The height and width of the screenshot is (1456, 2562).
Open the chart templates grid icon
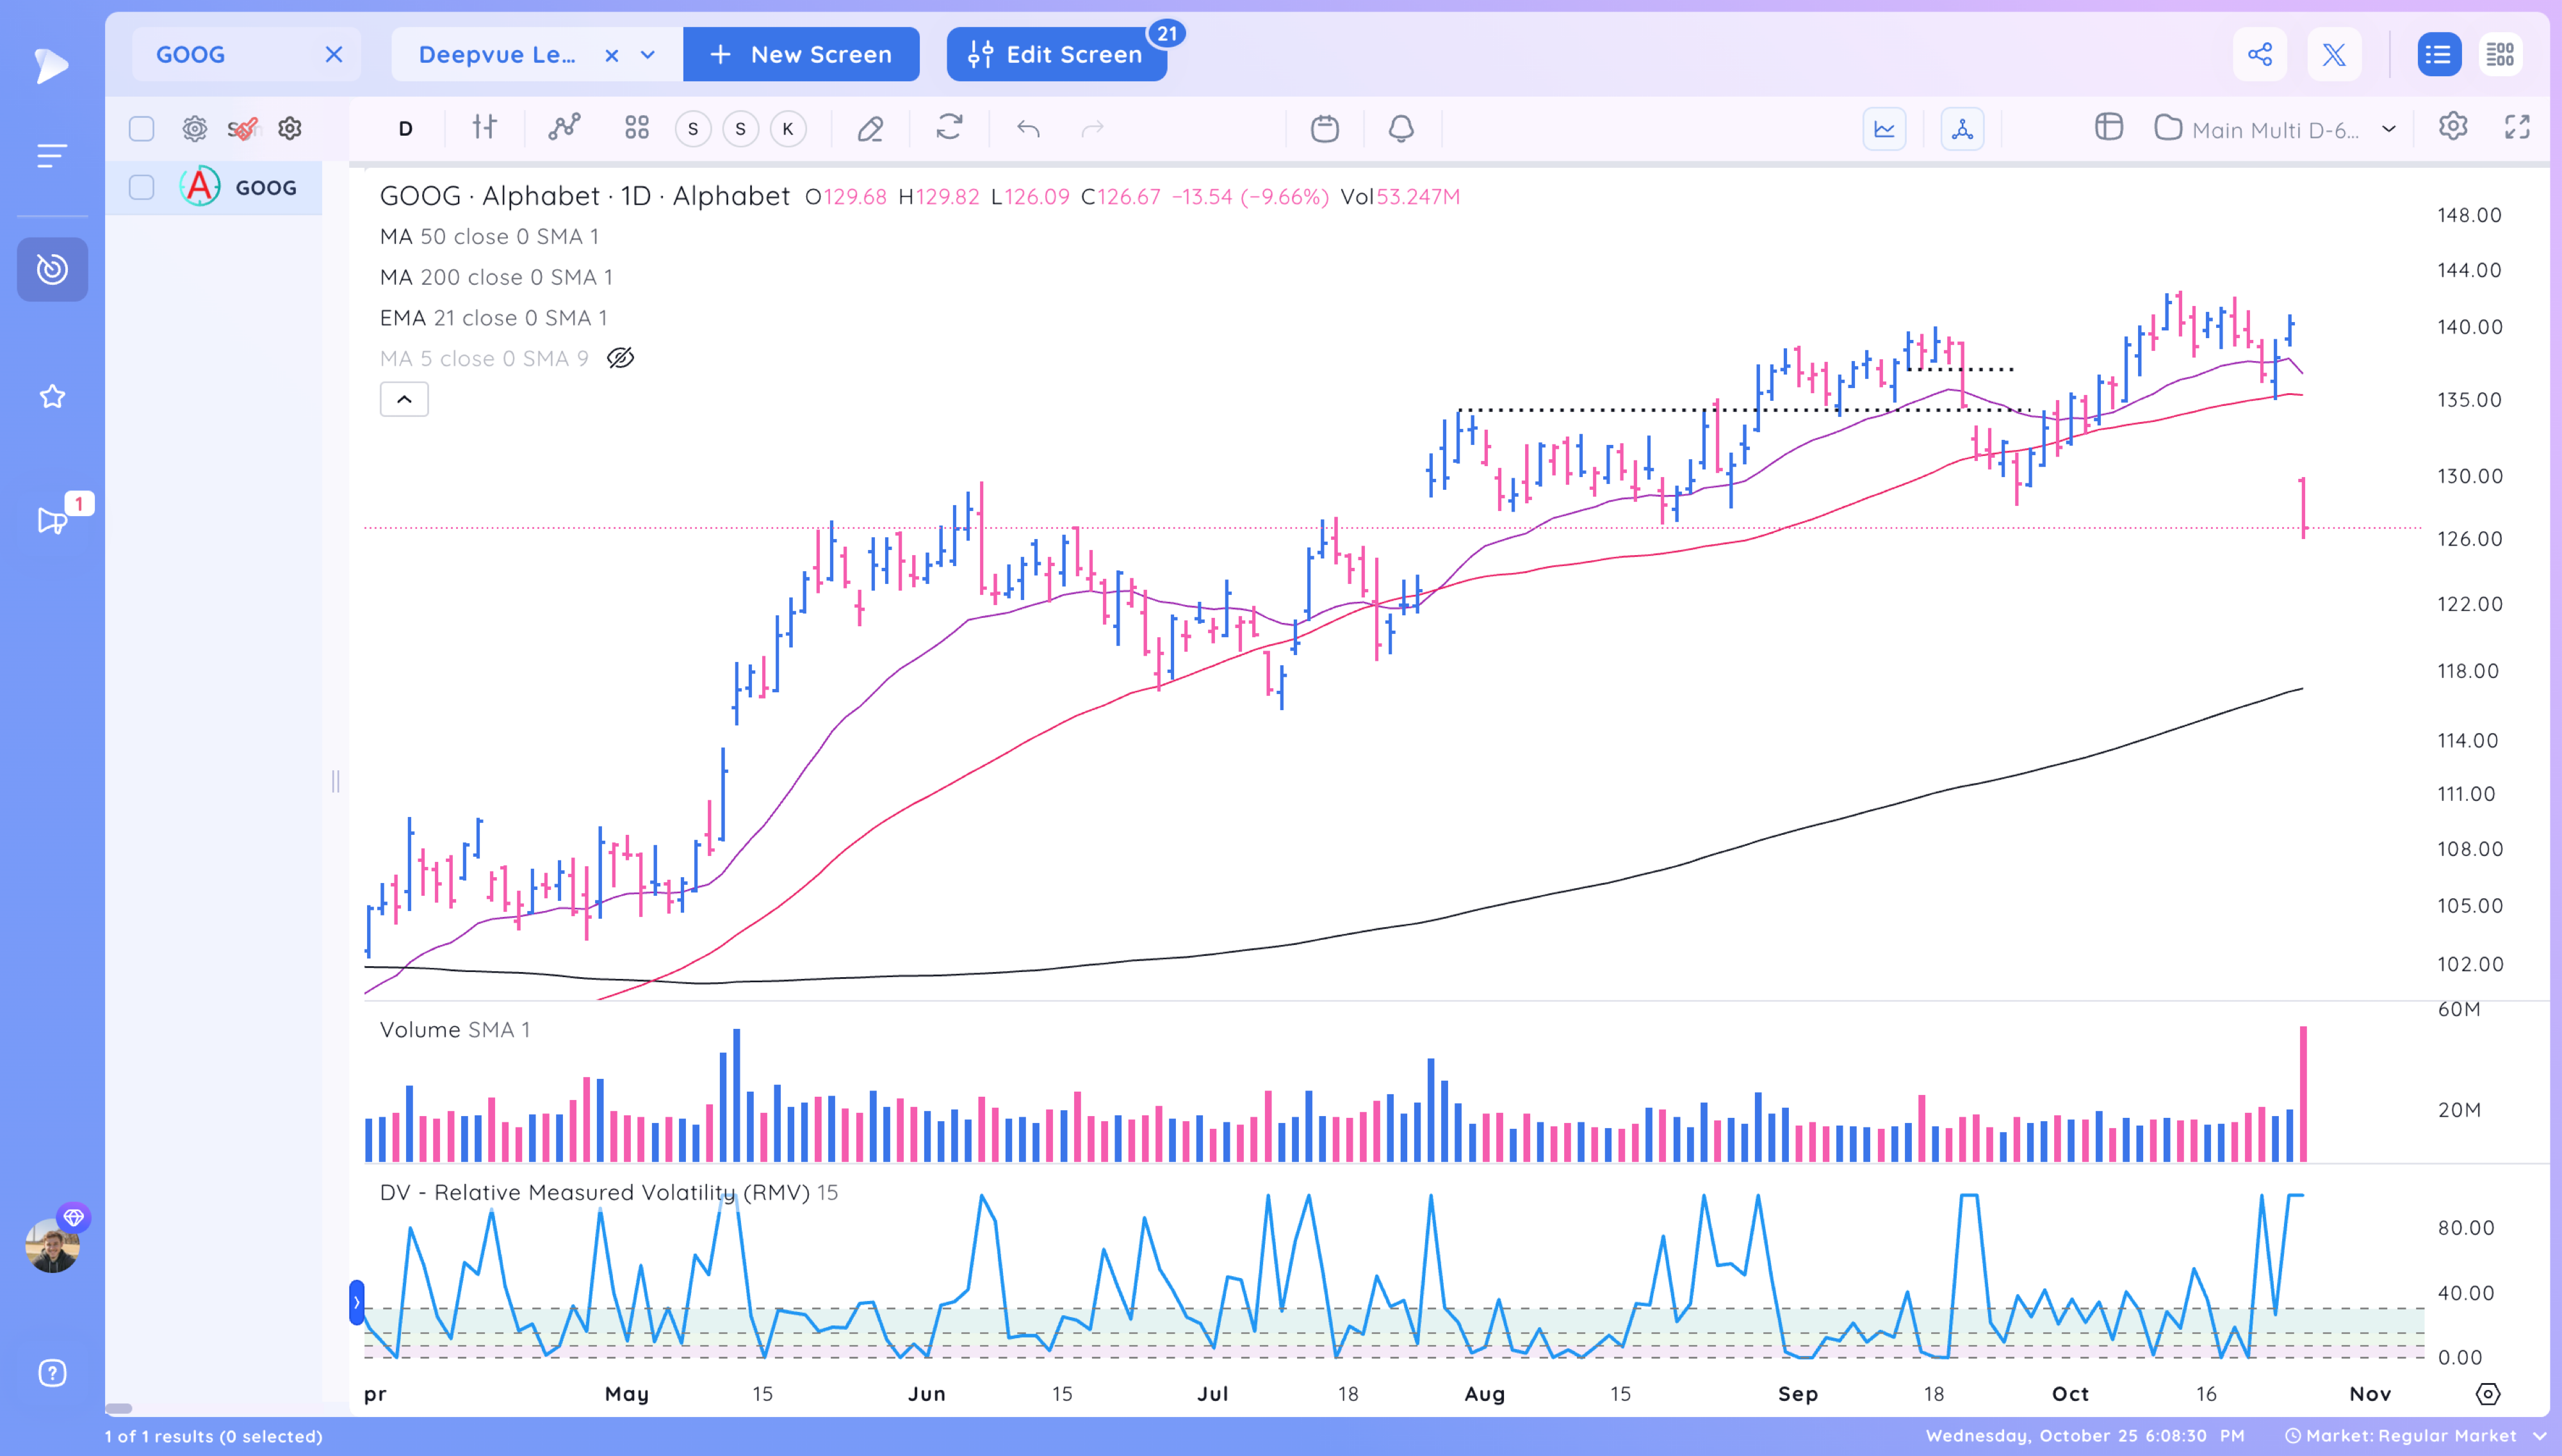click(637, 127)
